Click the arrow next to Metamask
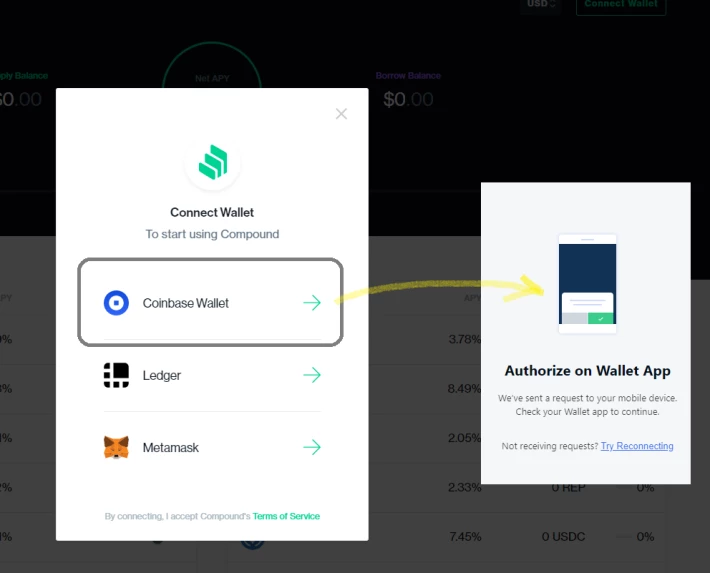Screen dimensions: 710x573 point(312,448)
